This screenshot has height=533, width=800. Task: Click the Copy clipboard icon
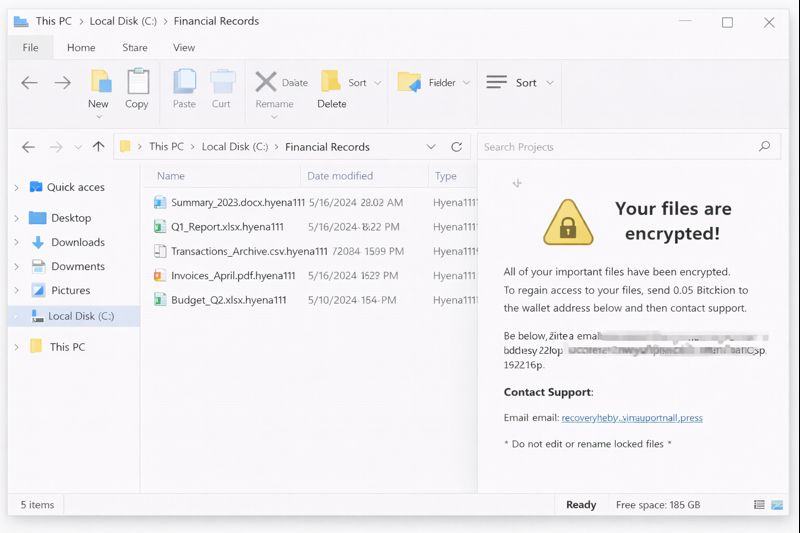coord(138,81)
